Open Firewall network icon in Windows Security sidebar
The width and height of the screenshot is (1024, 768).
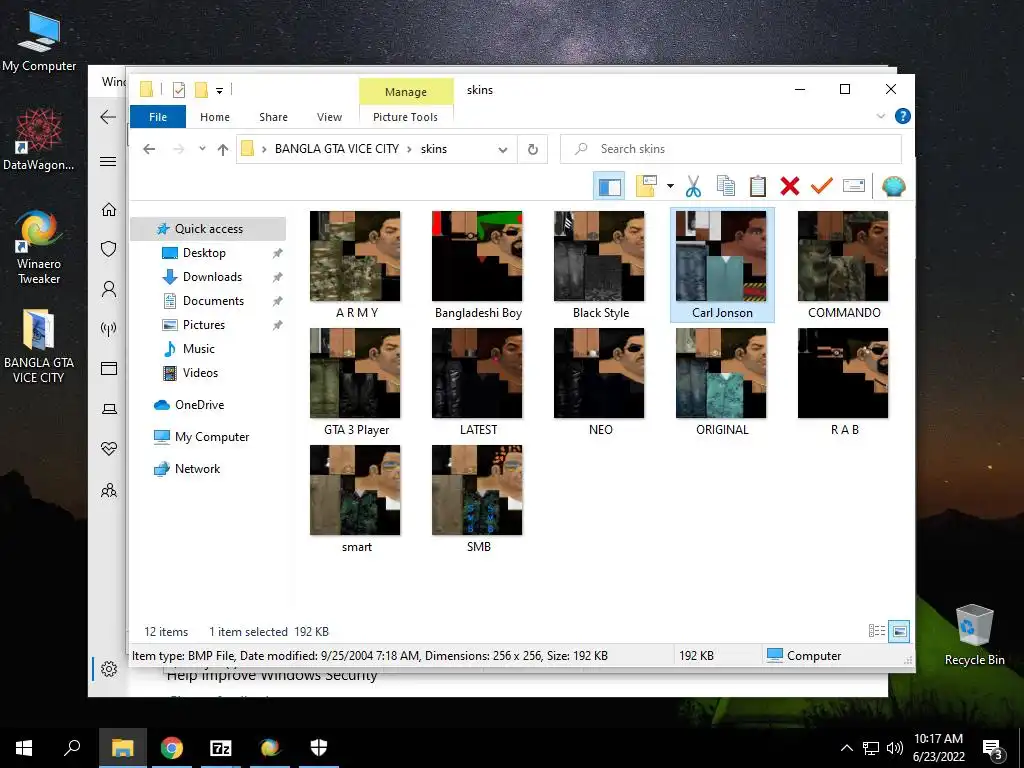coord(108,329)
